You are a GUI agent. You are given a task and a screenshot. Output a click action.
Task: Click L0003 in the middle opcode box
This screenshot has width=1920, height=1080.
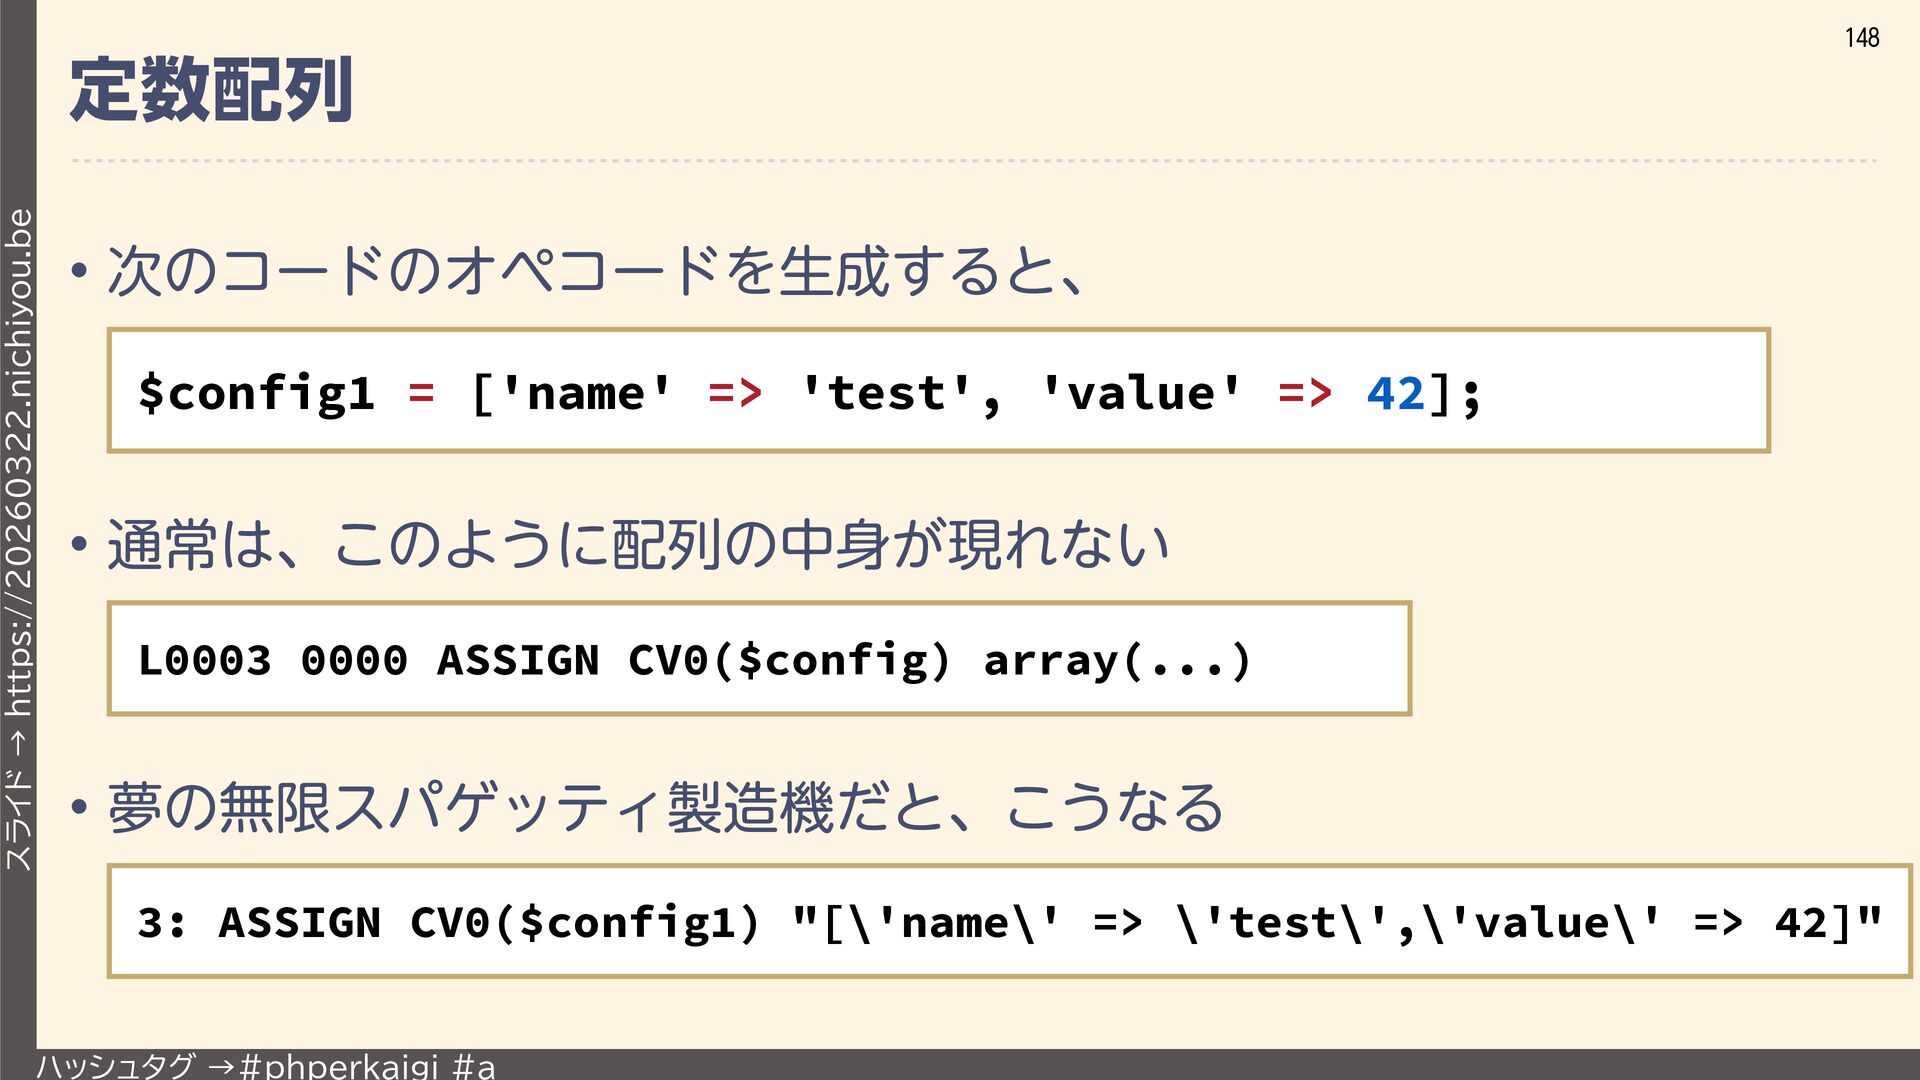coord(205,660)
